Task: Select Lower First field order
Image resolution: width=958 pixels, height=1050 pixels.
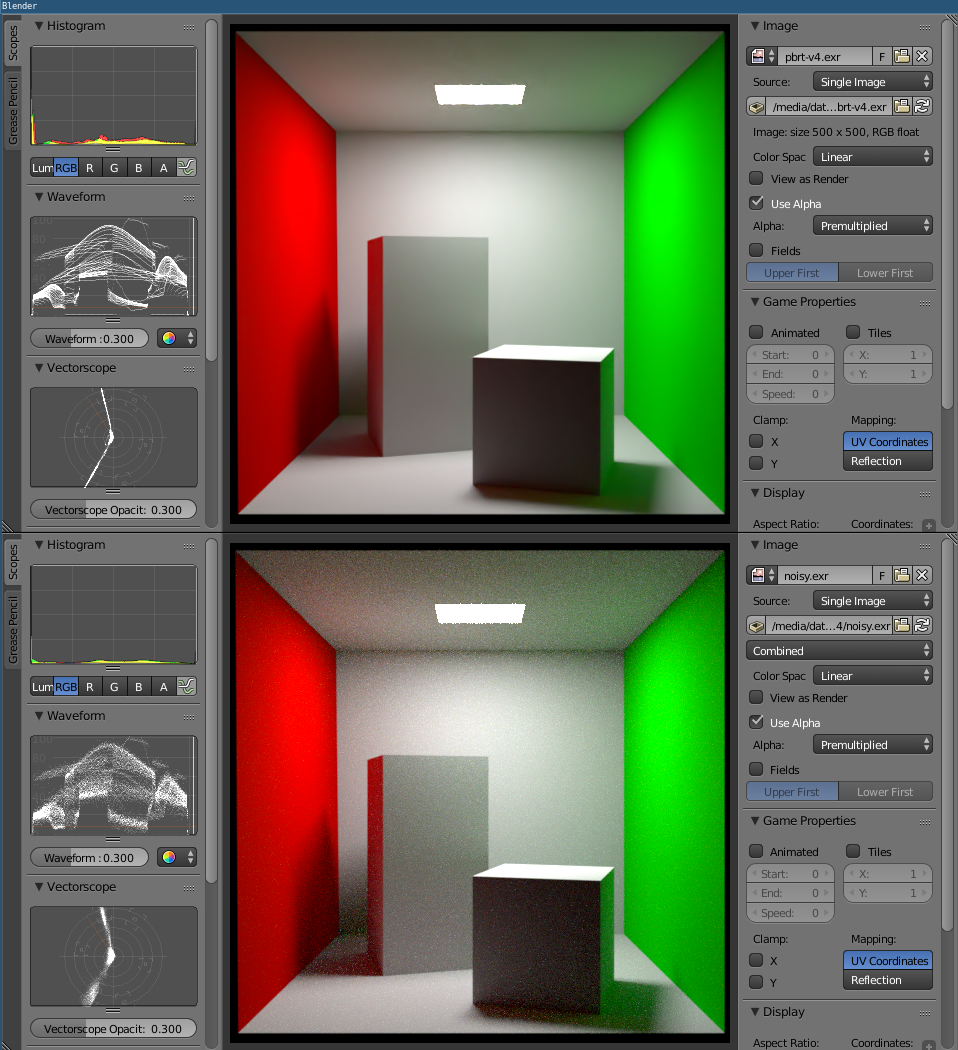Action: 885,272
